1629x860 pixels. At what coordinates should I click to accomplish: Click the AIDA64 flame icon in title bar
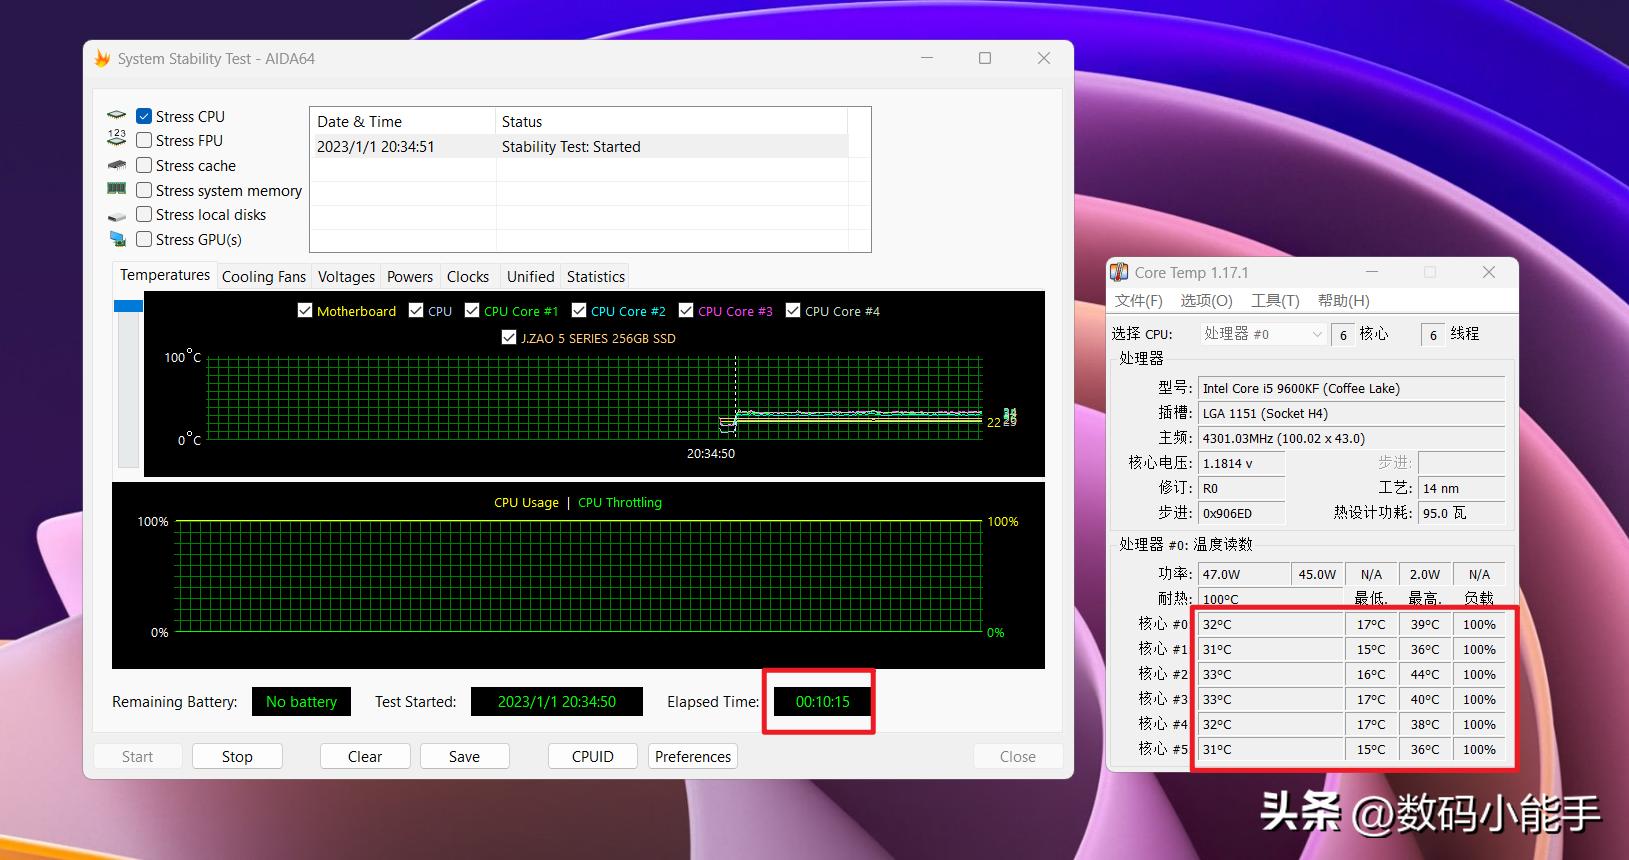coord(102,59)
